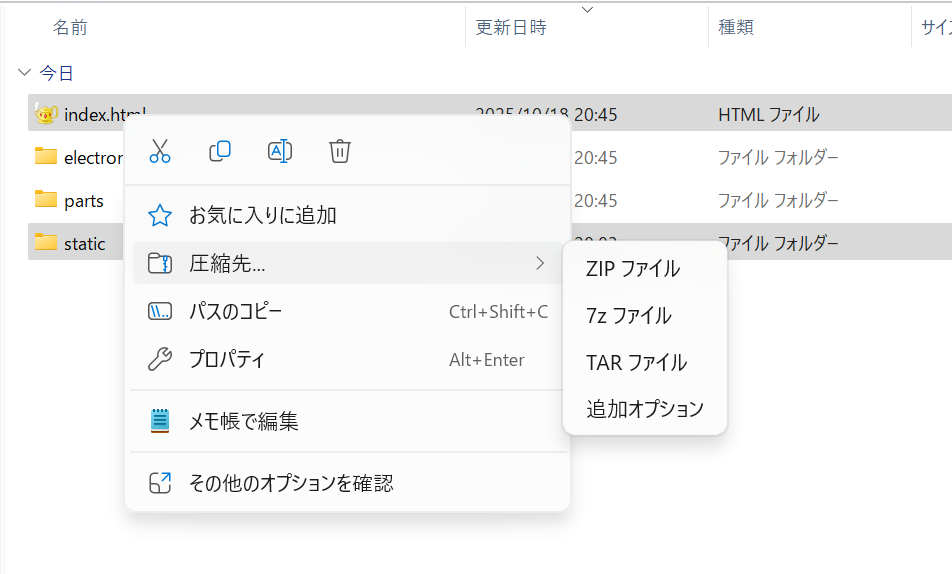This screenshot has width=952, height=574.
Task: Click the Rename icon in context menu
Action: click(x=280, y=151)
